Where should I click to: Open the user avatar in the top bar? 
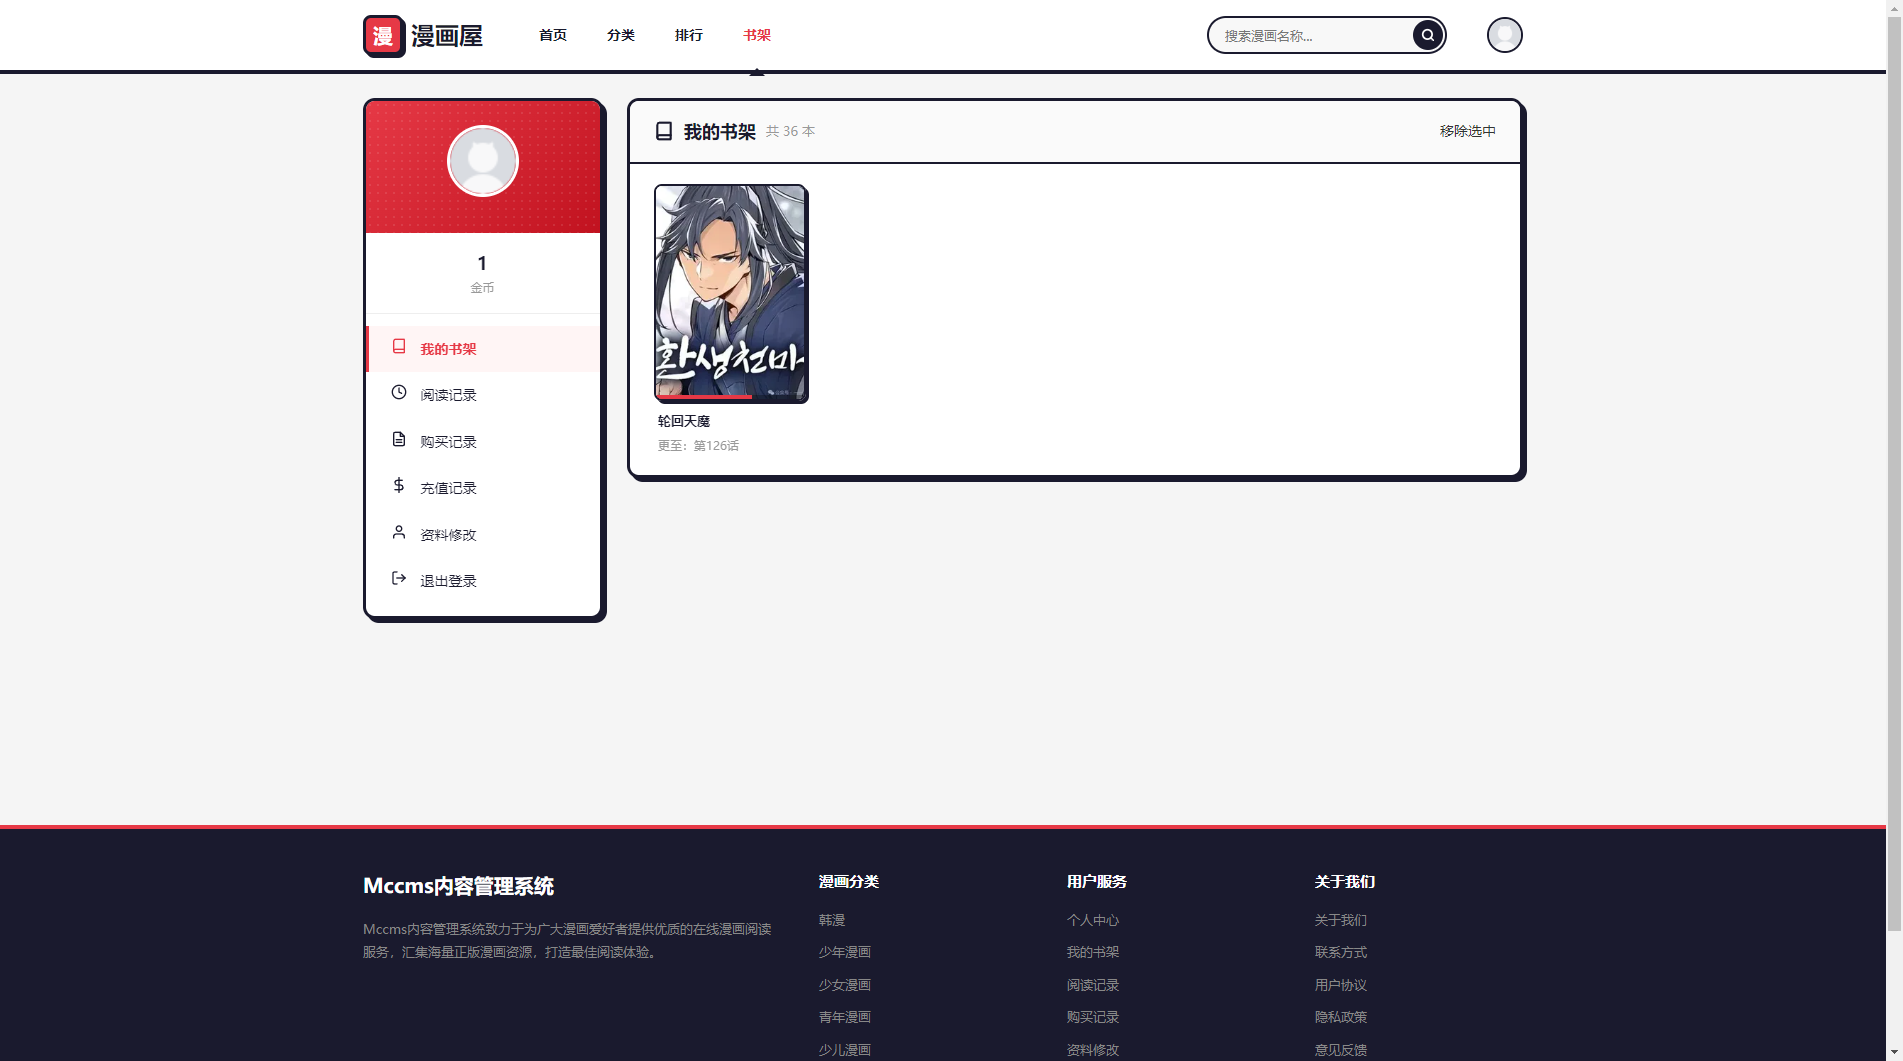coord(1504,35)
